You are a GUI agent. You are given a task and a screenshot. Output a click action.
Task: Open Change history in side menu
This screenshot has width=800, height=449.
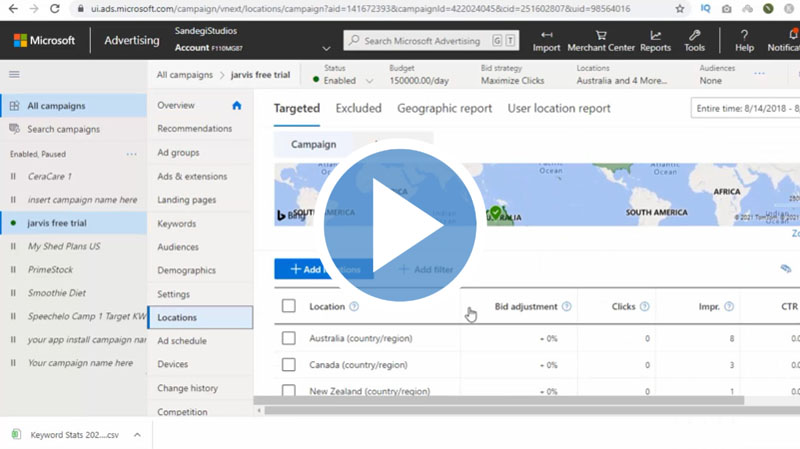click(187, 388)
